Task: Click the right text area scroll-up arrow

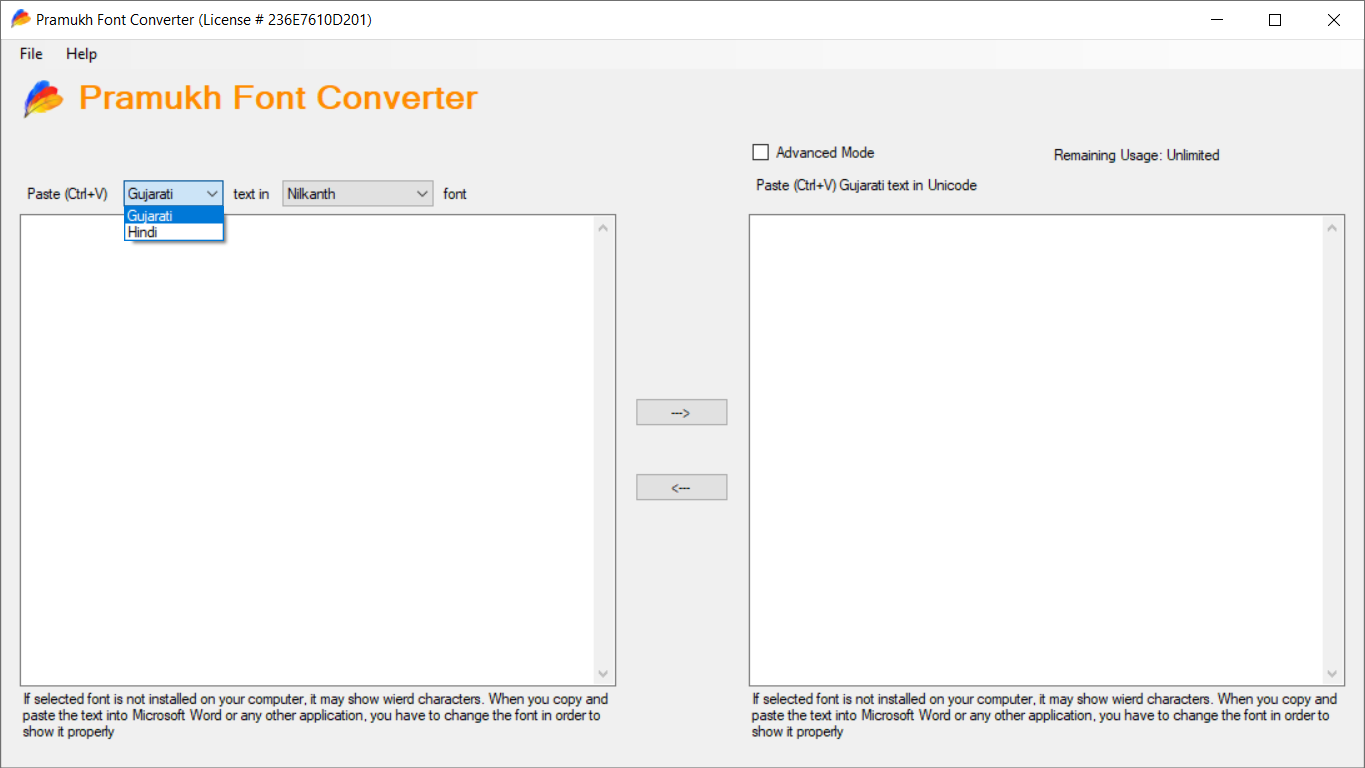Action: click(1331, 227)
